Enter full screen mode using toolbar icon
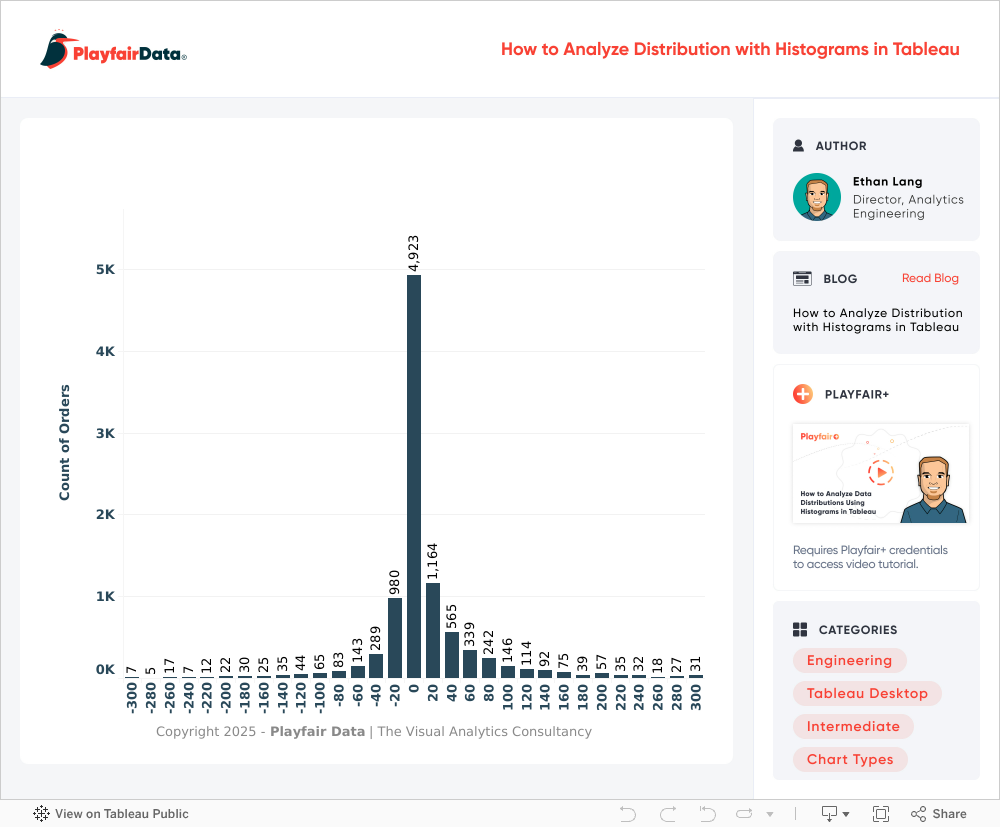The width and height of the screenshot is (1000, 827). click(881, 814)
